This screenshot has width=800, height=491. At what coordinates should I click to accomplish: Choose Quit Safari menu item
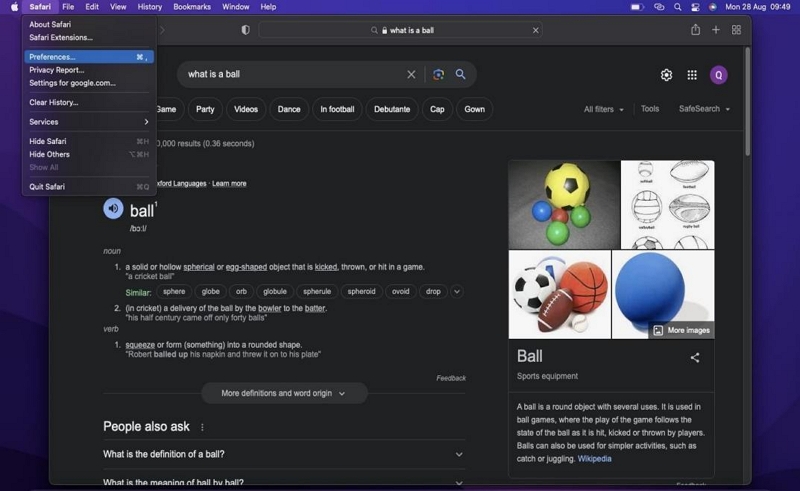[x=89, y=186]
